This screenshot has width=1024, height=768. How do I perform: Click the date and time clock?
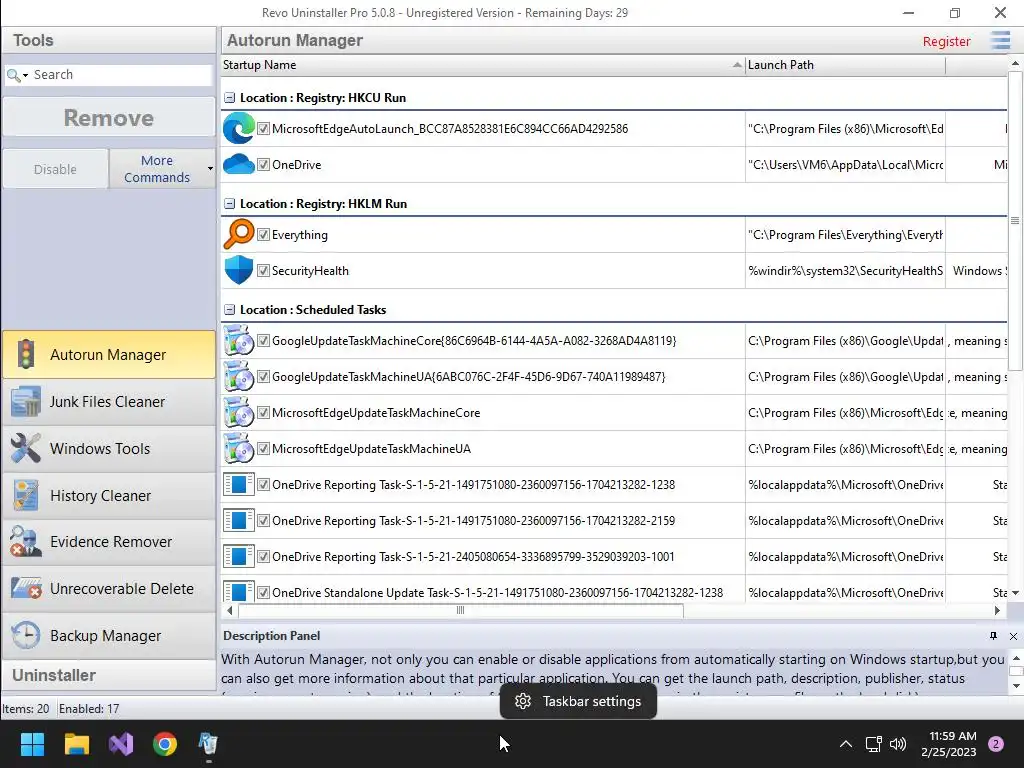click(948, 744)
